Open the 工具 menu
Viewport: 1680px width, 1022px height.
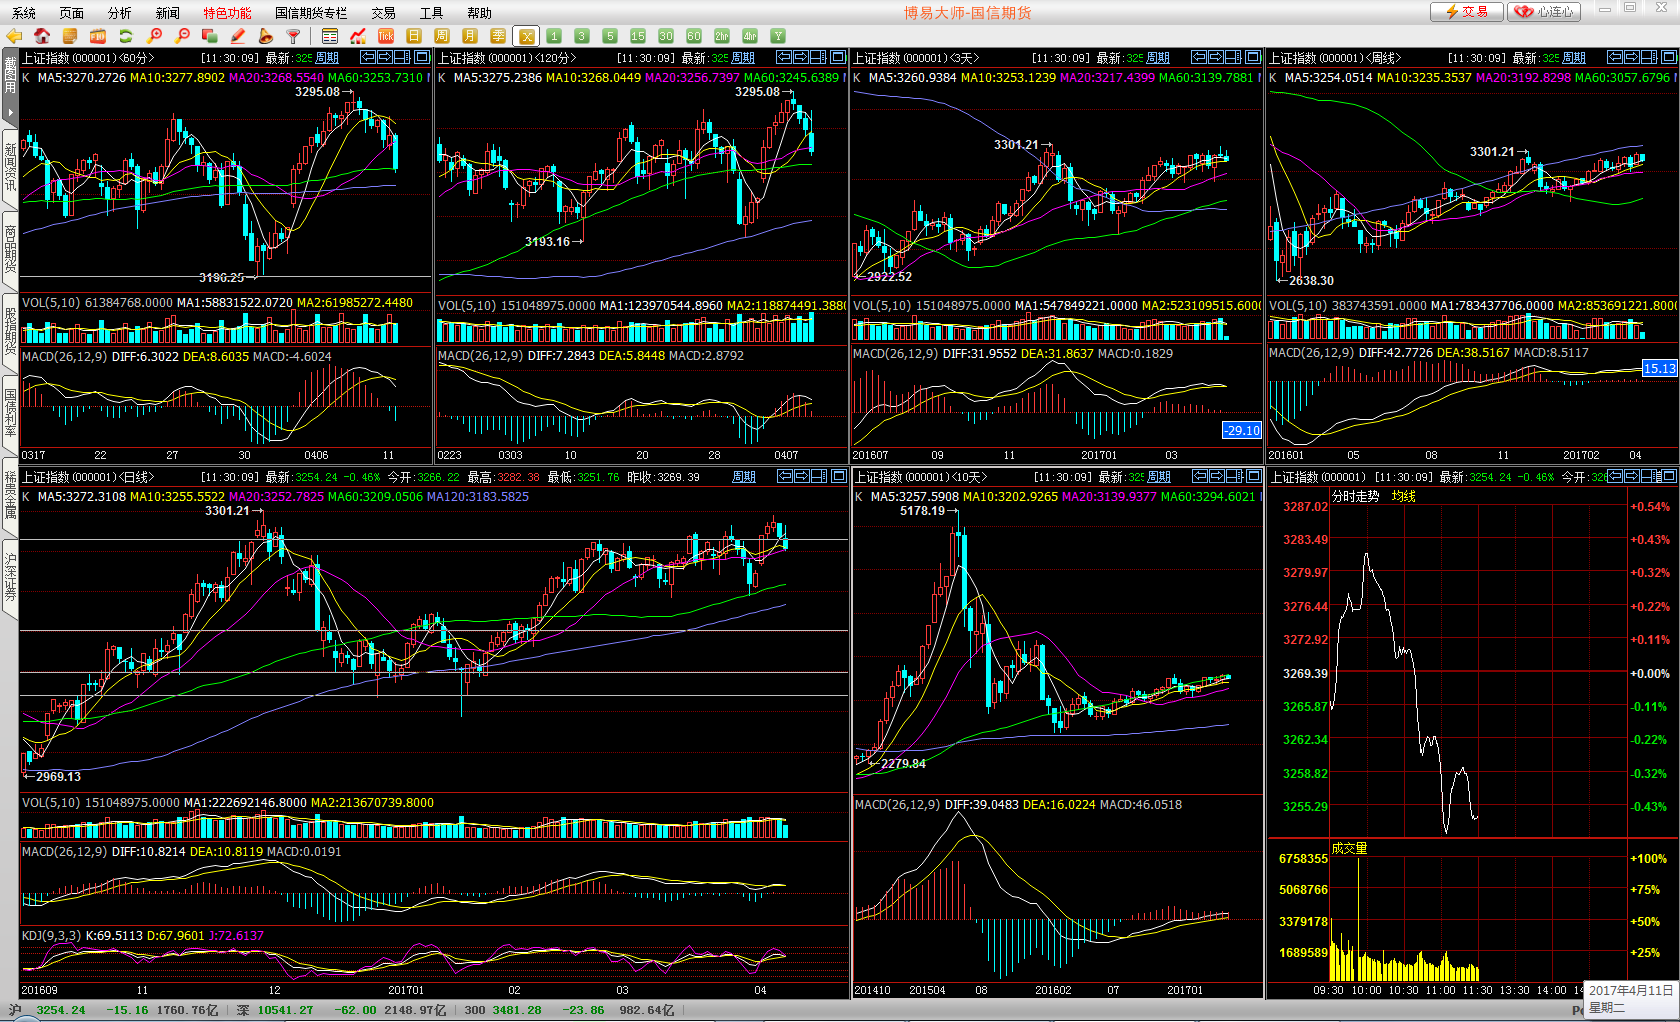tap(432, 13)
